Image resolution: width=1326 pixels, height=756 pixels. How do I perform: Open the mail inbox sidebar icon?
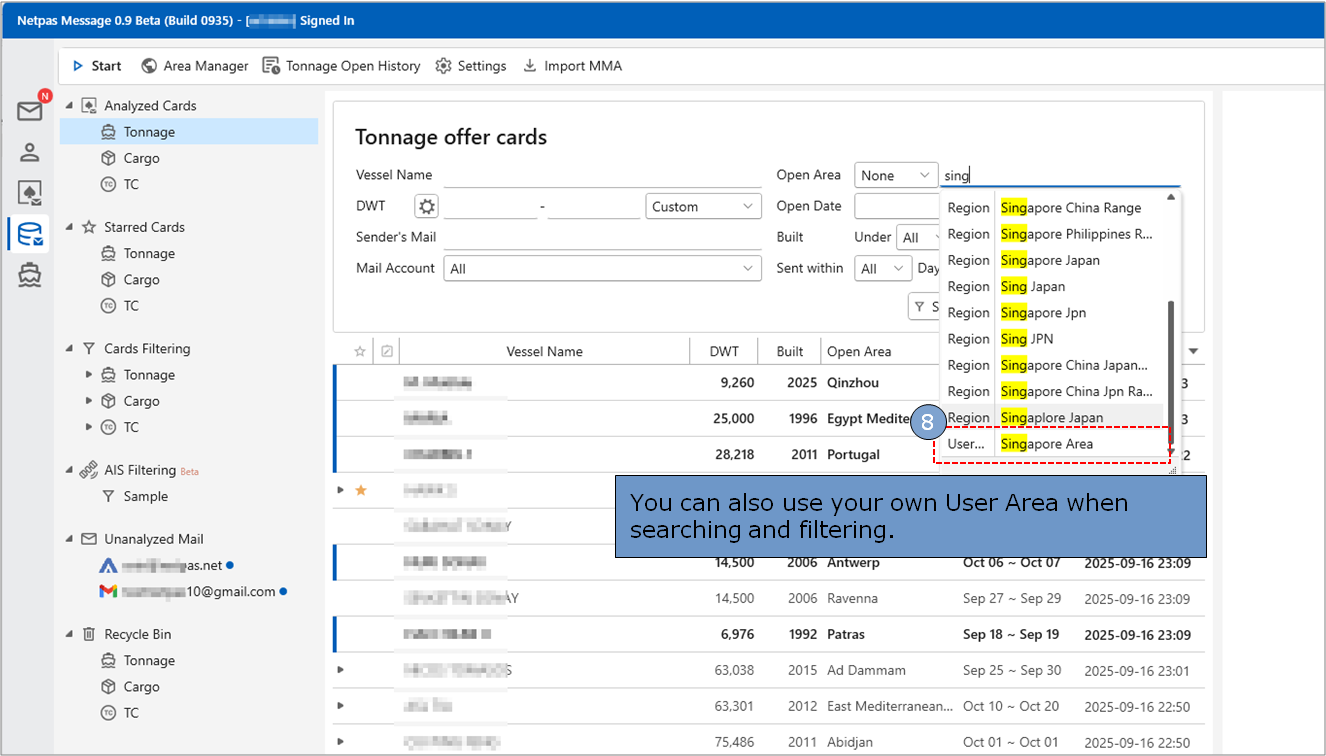(29, 111)
